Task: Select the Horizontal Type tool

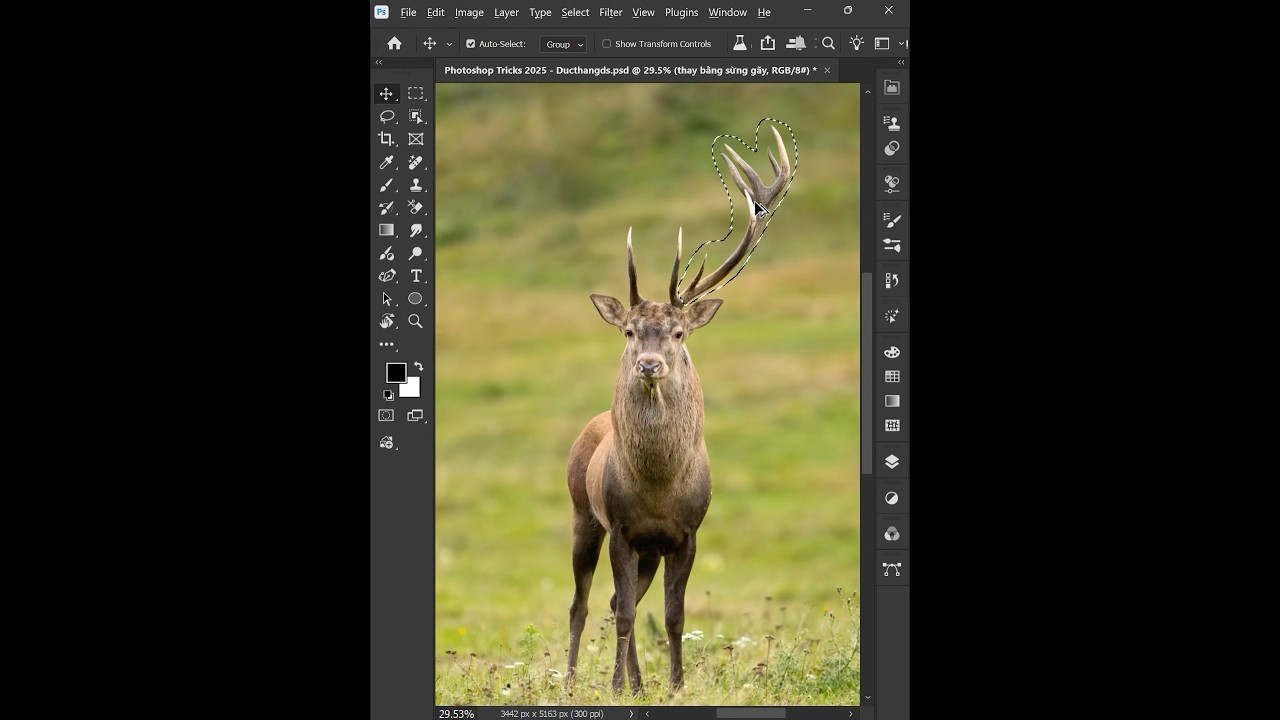Action: click(x=415, y=276)
